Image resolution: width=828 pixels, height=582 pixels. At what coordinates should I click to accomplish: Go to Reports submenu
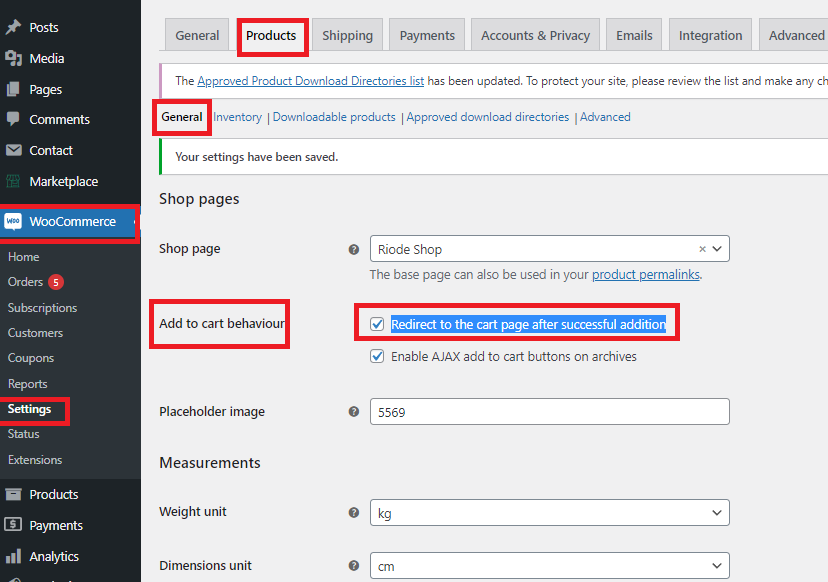tap(27, 383)
